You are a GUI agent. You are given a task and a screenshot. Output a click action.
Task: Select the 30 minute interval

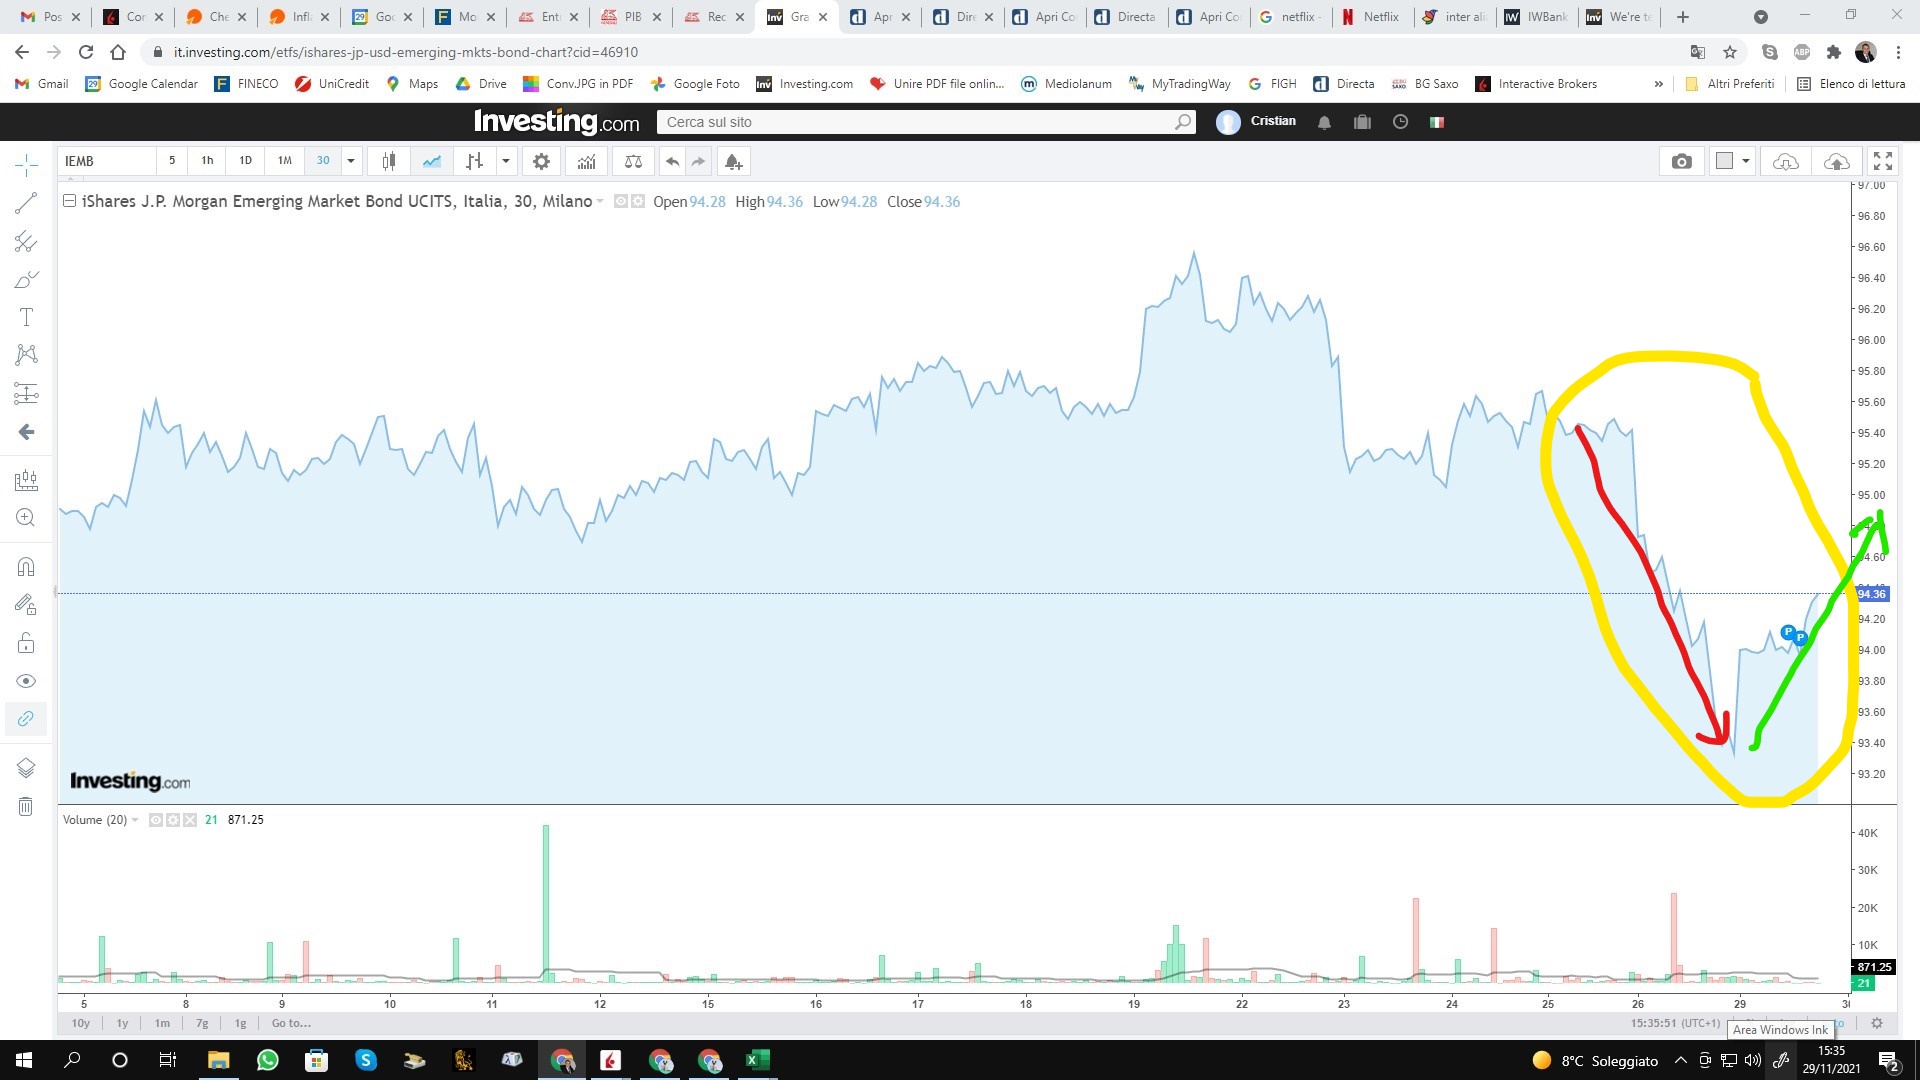pos(323,160)
